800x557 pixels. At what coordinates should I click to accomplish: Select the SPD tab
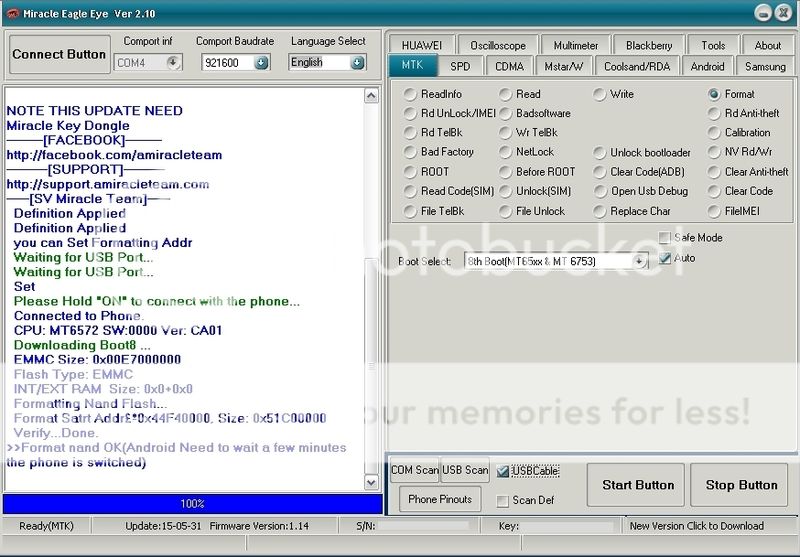click(x=460, y=66)
